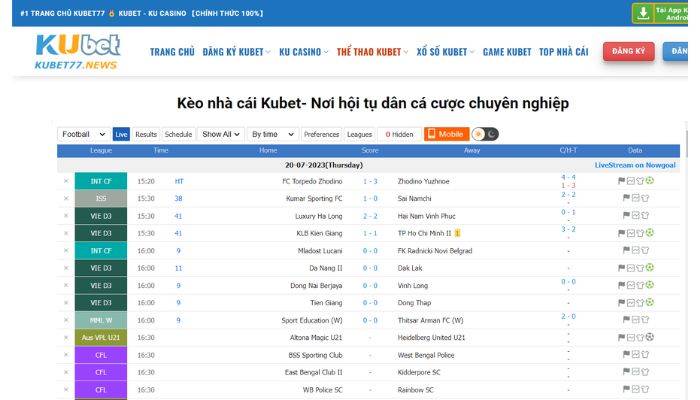Open the By time sorting dropdown
Screen dimensions: 700x400
tap(272, 134)
